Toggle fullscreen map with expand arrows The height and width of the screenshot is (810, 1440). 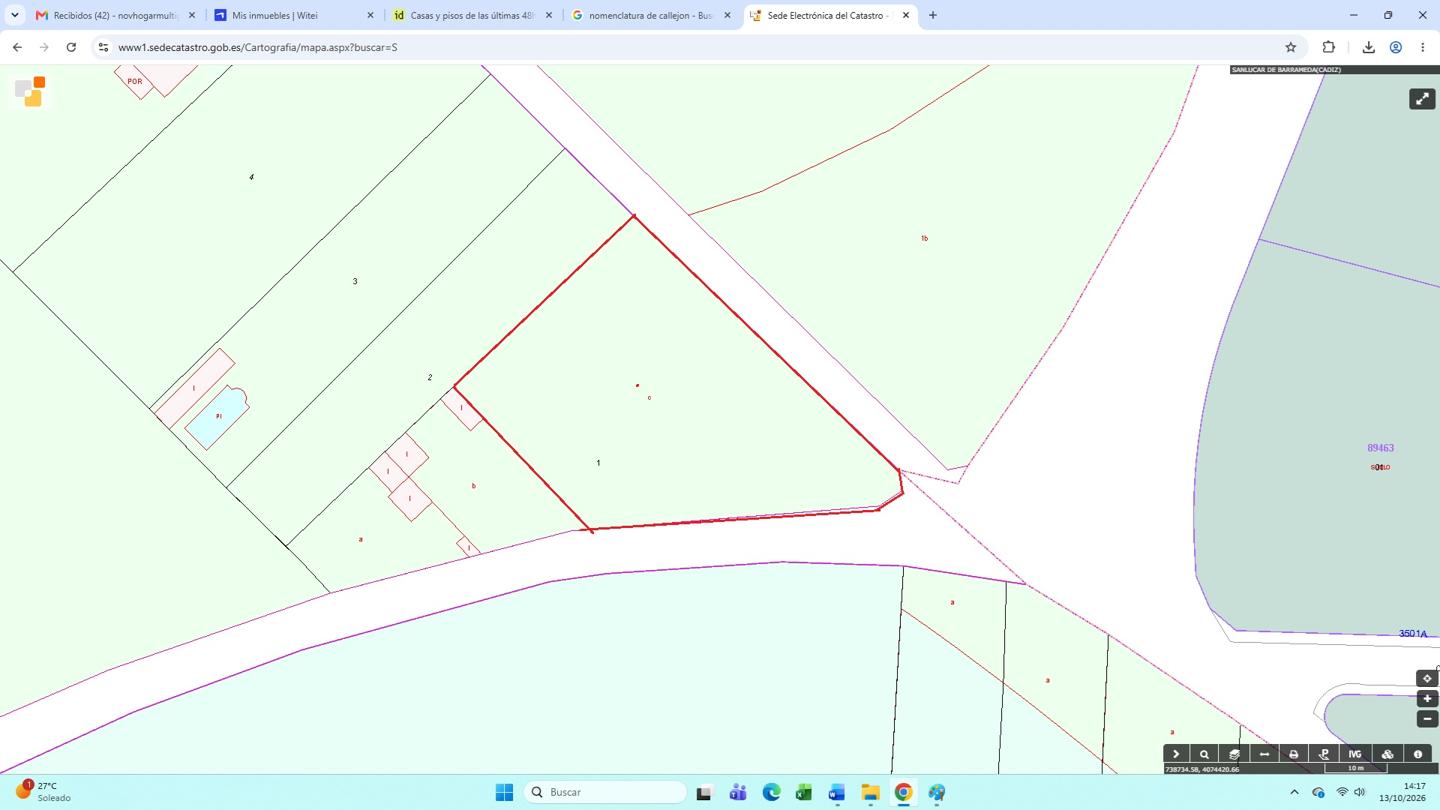pyautogui.click(x=1422, y=99)
